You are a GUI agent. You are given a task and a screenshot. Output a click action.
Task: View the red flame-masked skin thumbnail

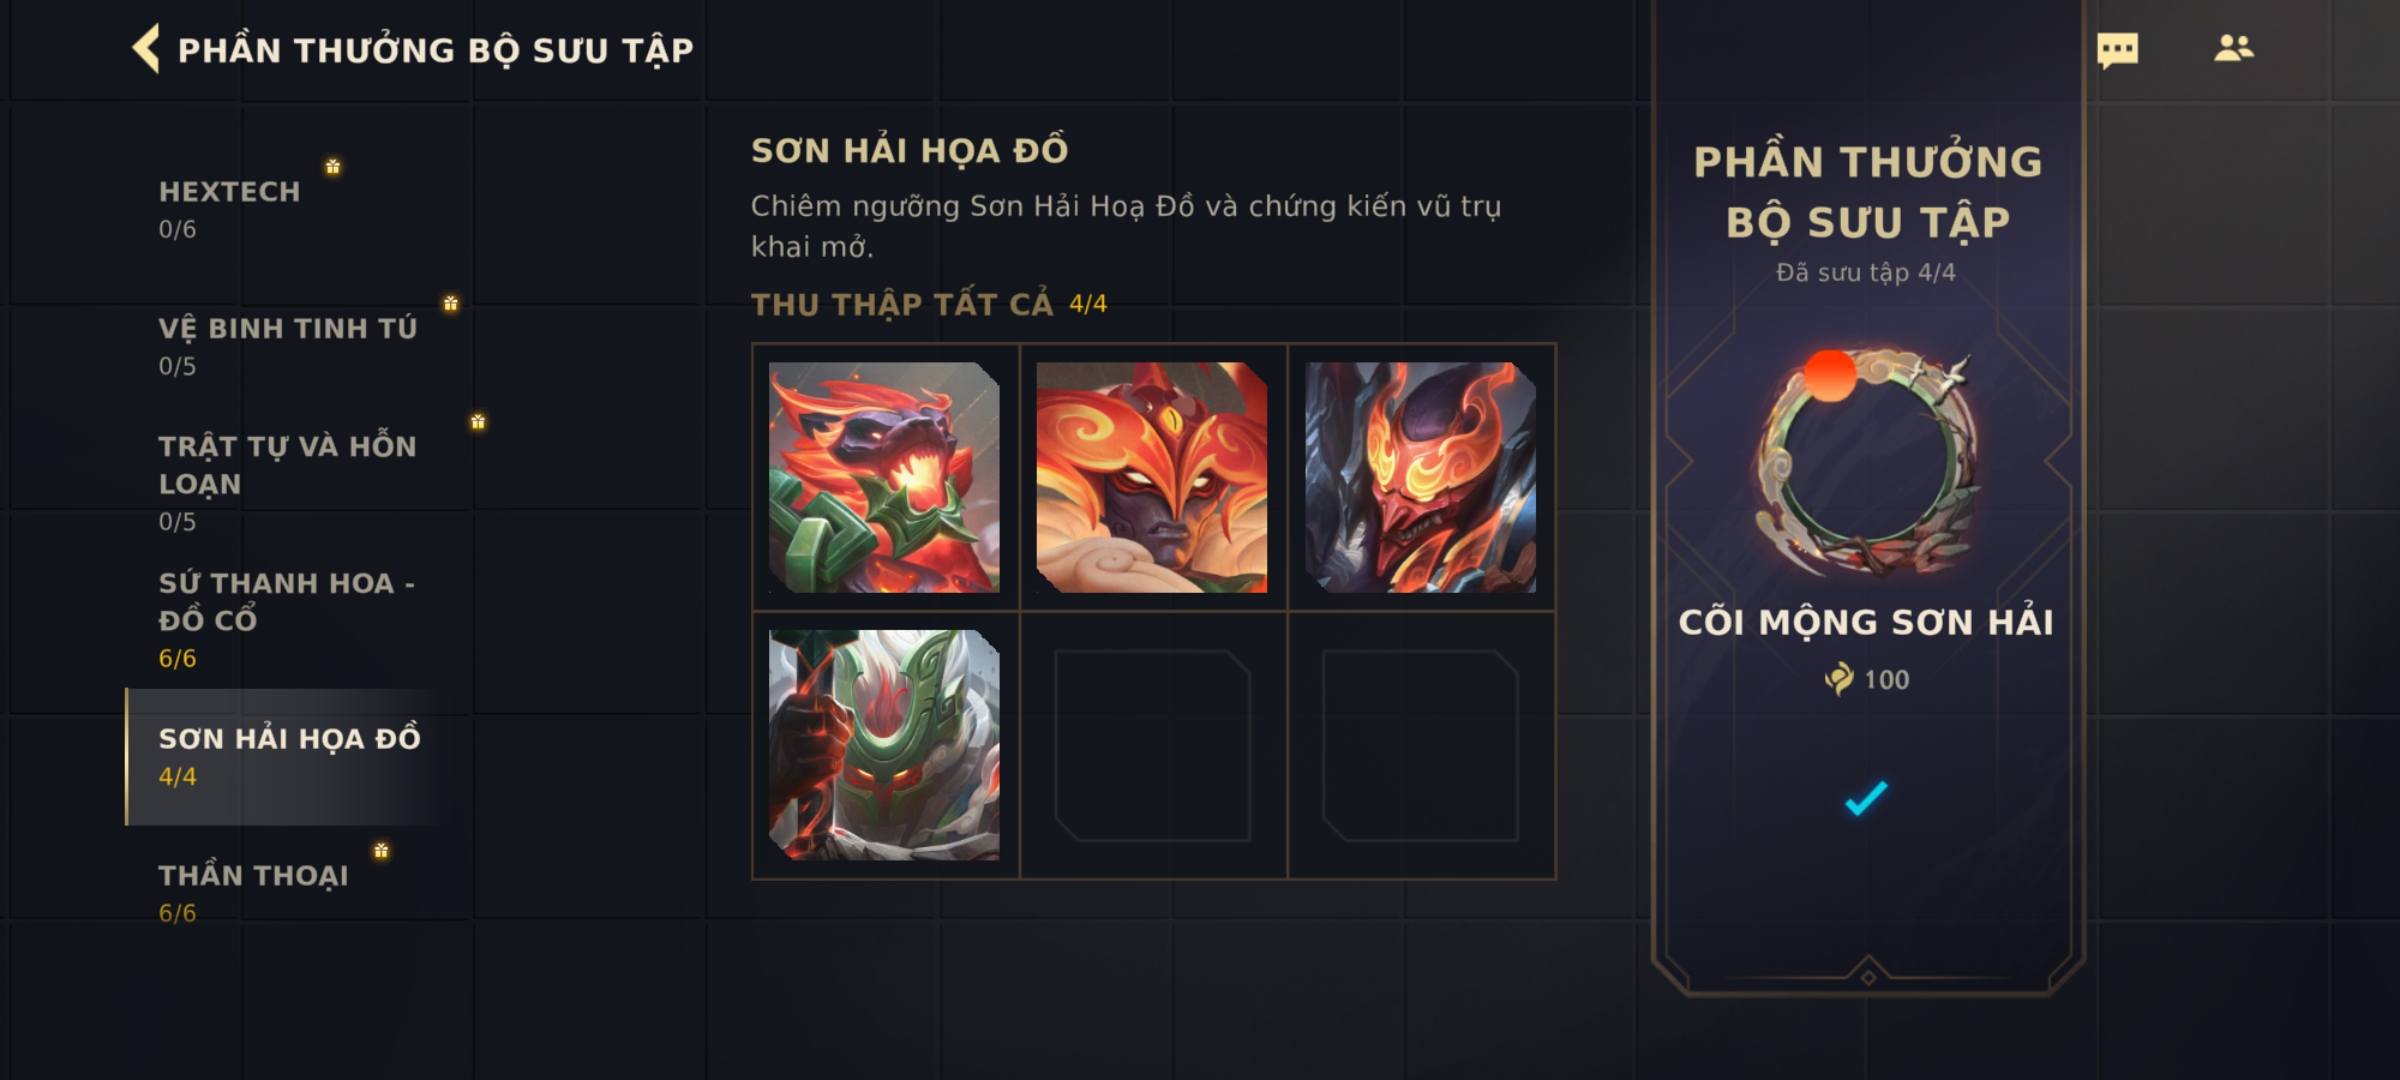1420,477
